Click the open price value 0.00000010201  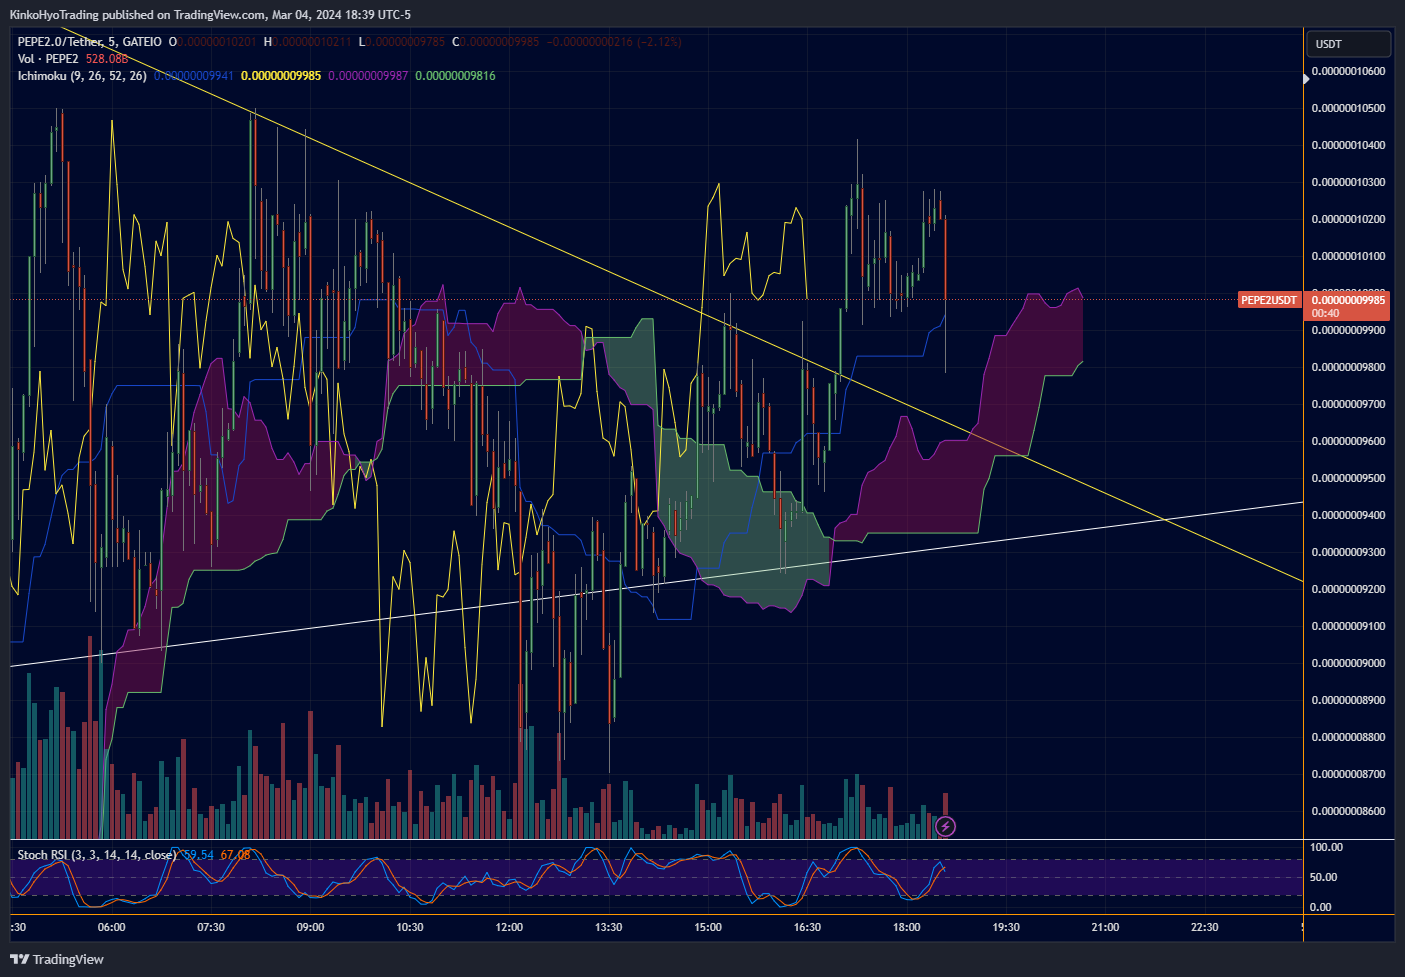pos(217,42)
